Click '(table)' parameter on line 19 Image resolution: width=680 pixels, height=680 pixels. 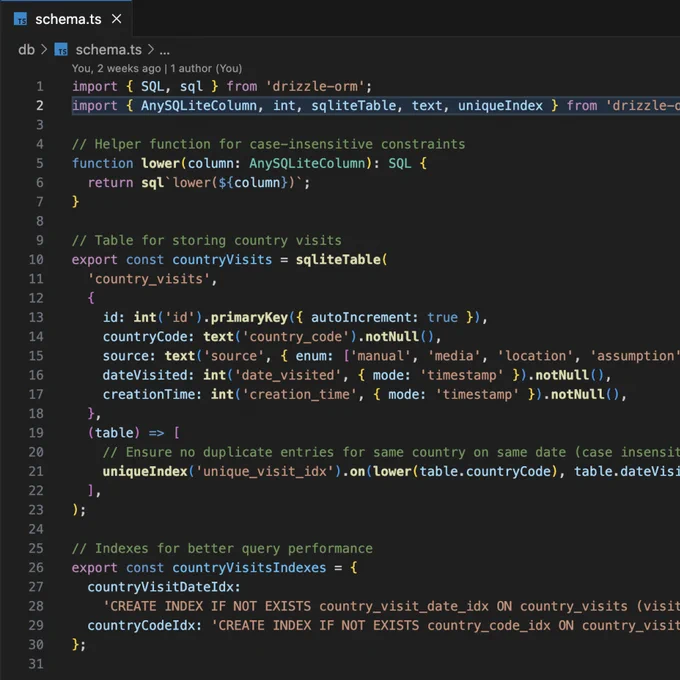[x=114, y=432]
